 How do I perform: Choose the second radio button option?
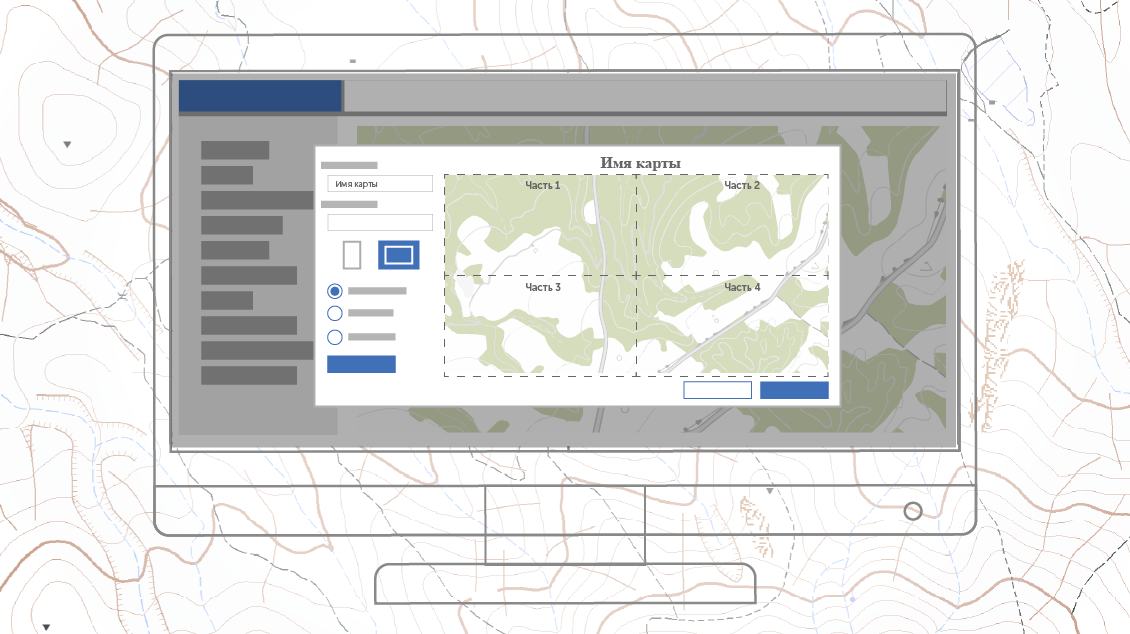(335, 313)
